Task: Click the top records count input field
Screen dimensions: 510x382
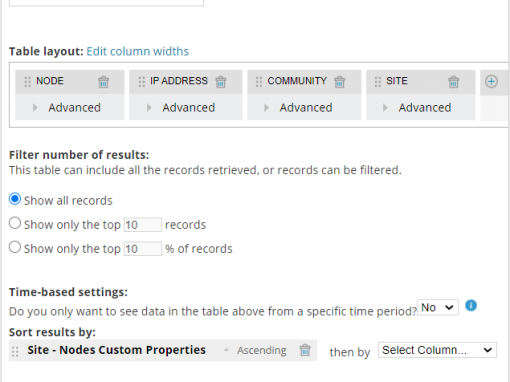Action: [143, 225]
